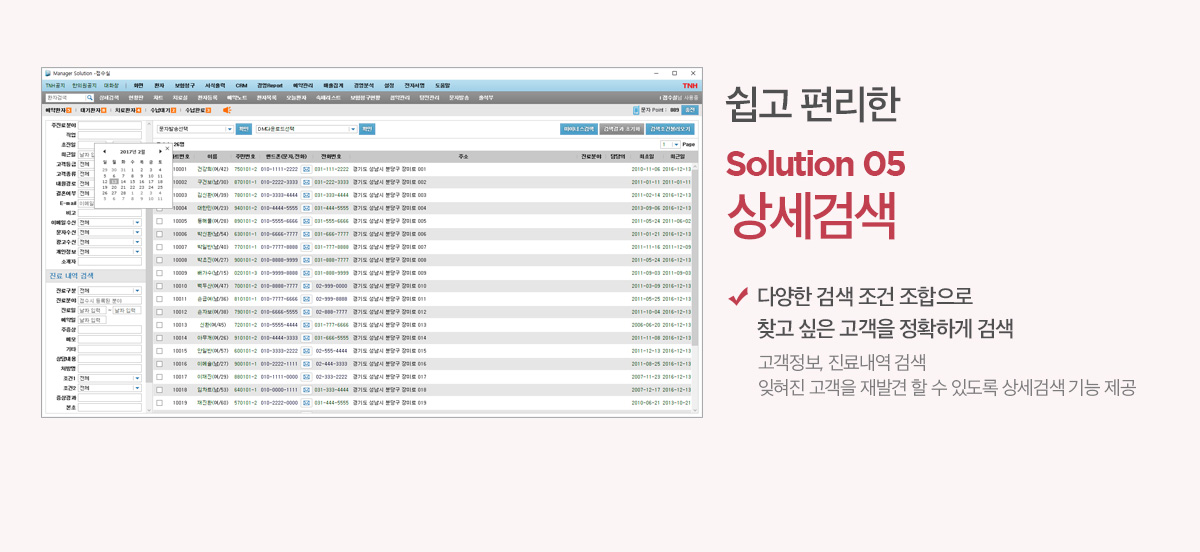
Task: Click the SMS envelope icon in row 10013
Action: click(307, 325)
